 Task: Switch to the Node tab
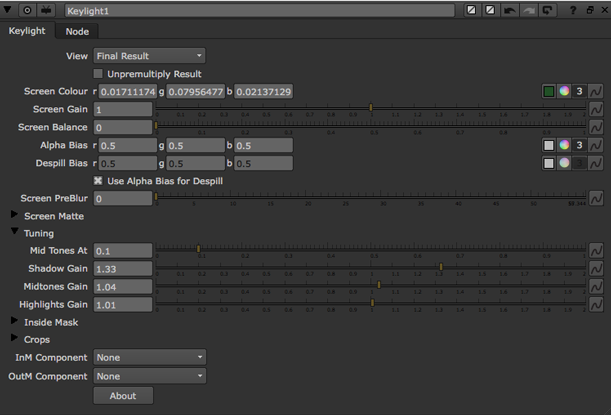pos(77,32)
